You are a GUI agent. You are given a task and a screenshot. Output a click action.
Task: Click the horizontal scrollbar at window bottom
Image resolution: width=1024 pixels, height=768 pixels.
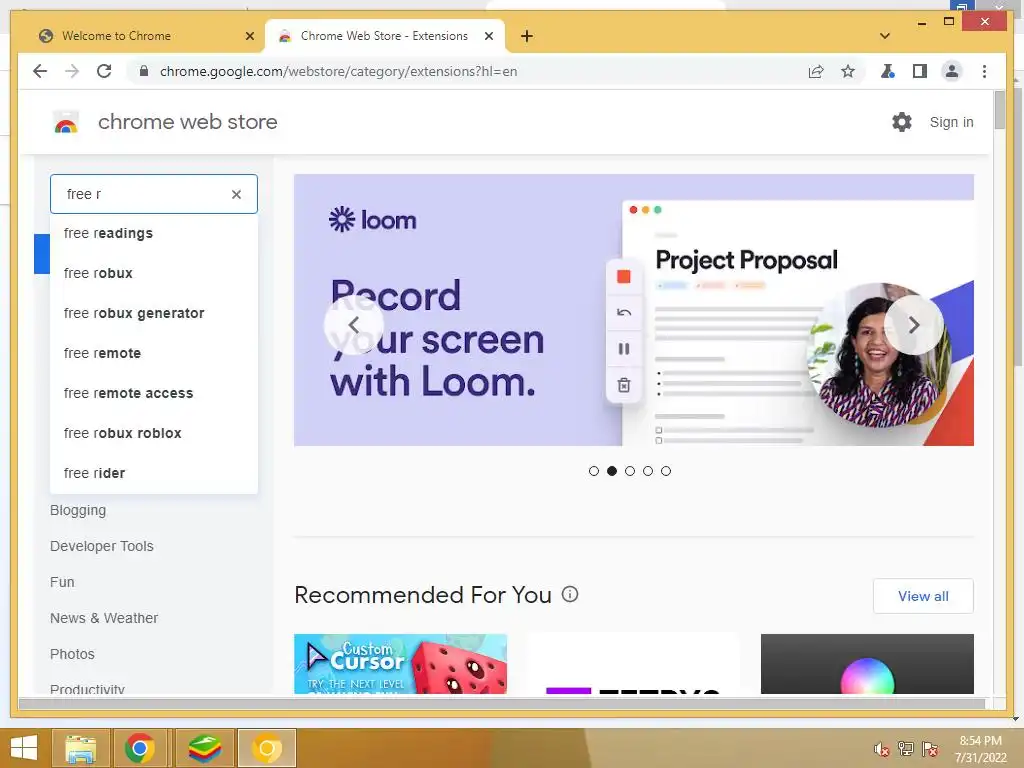[x=502, y=703]
